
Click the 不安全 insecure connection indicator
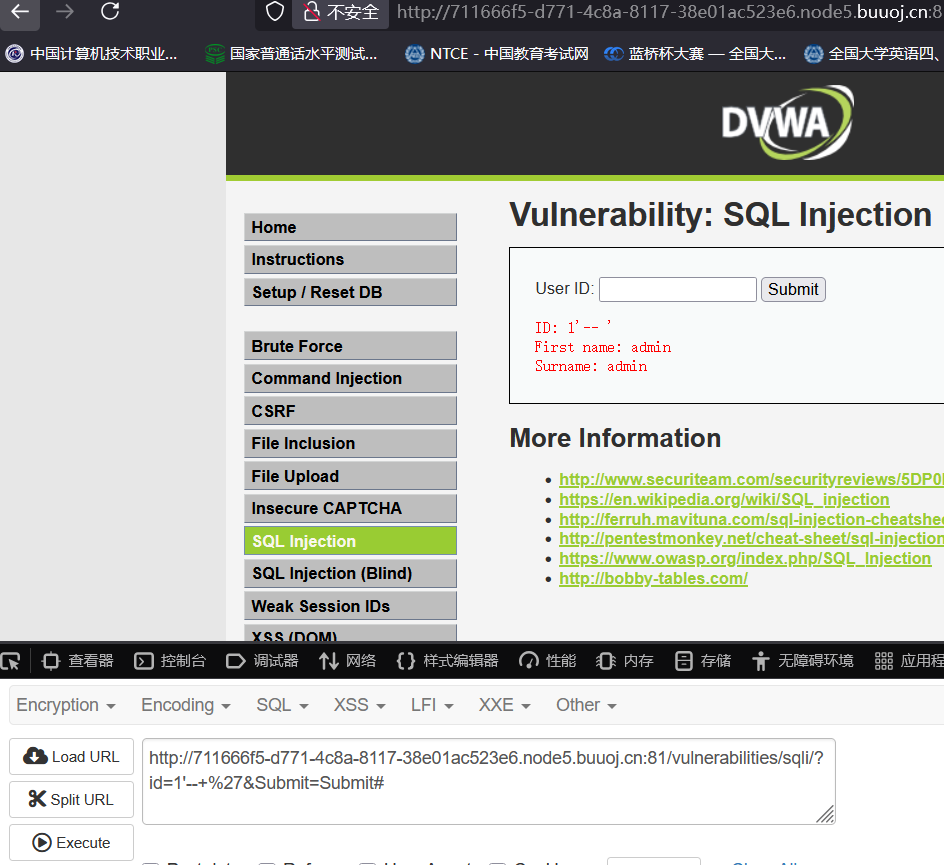click(x=341, y=12)
